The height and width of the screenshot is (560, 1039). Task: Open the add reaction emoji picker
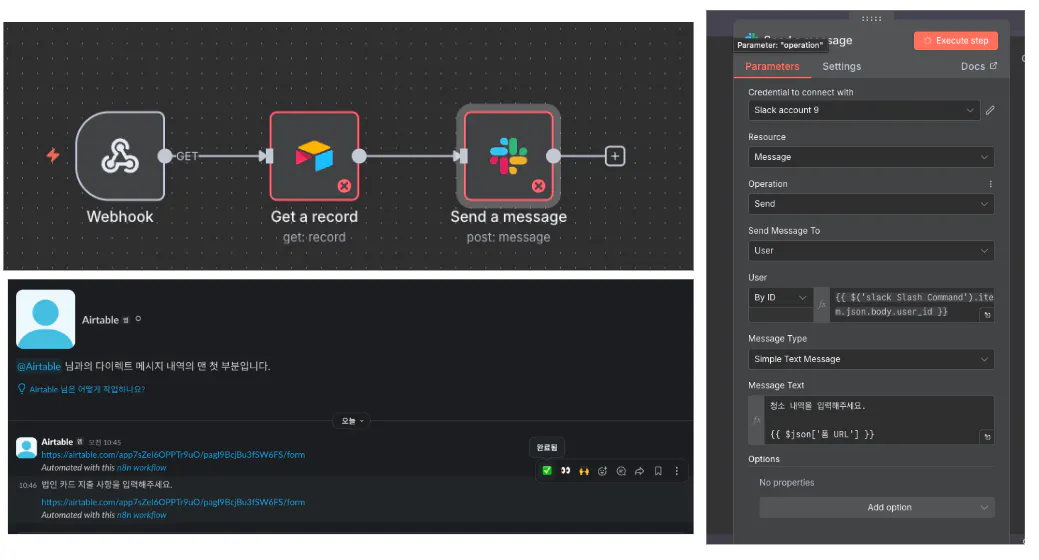[x=602, y=471]
